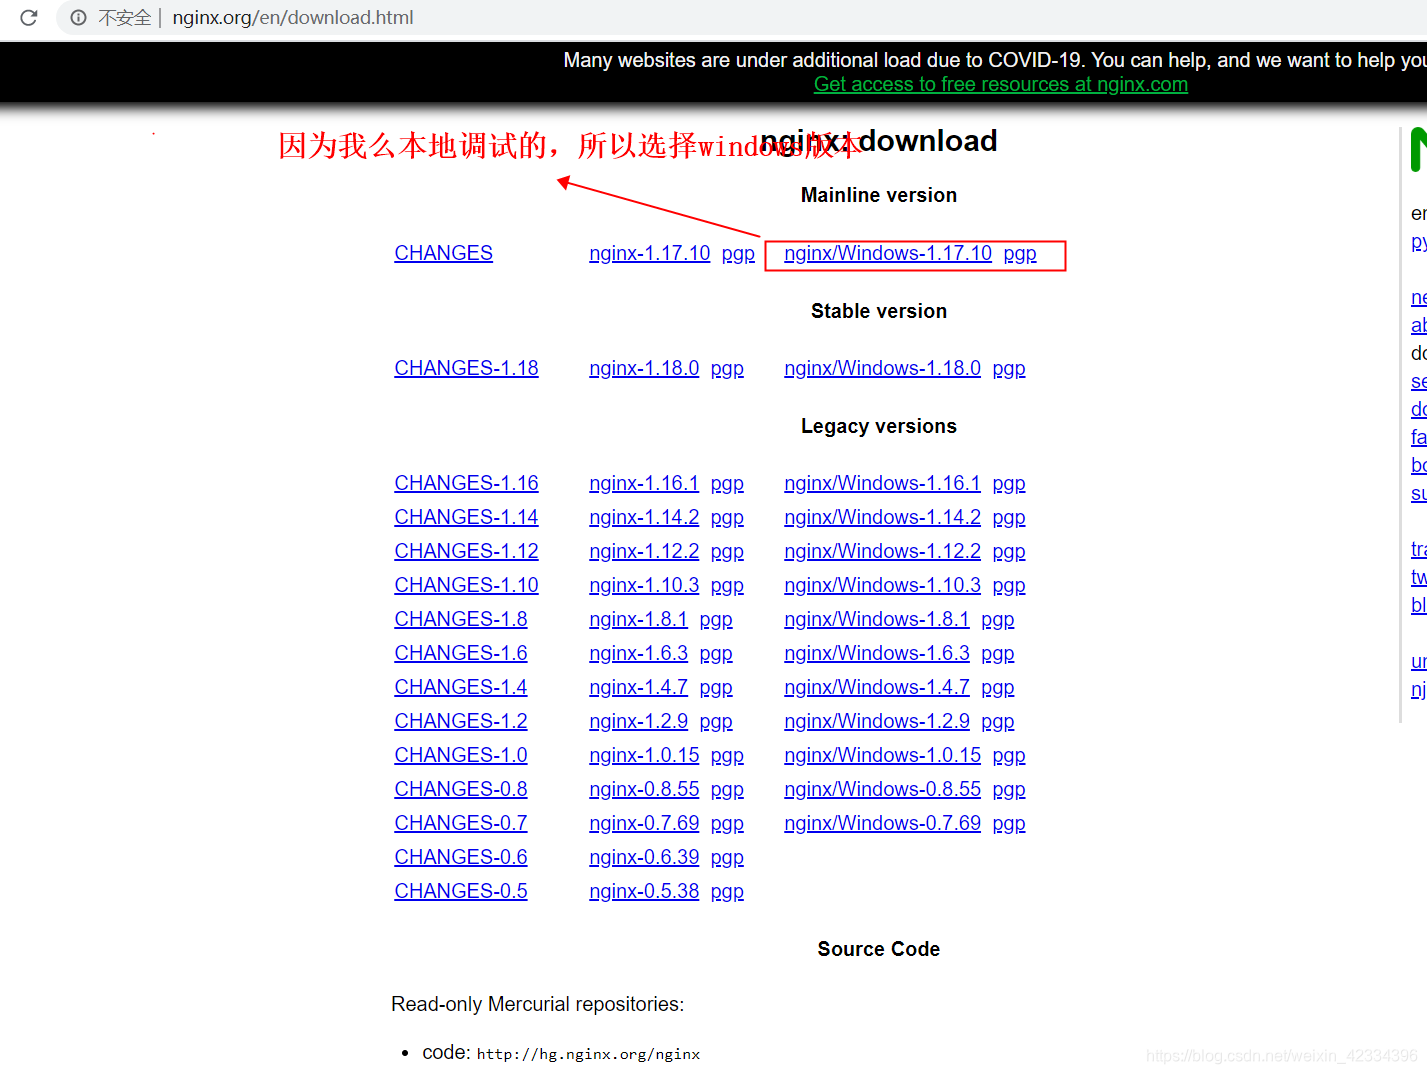This screenshot has height=1074, width=1427.
Task: Download nginx-1.10.3 source
Action: (x=644, y=585)
